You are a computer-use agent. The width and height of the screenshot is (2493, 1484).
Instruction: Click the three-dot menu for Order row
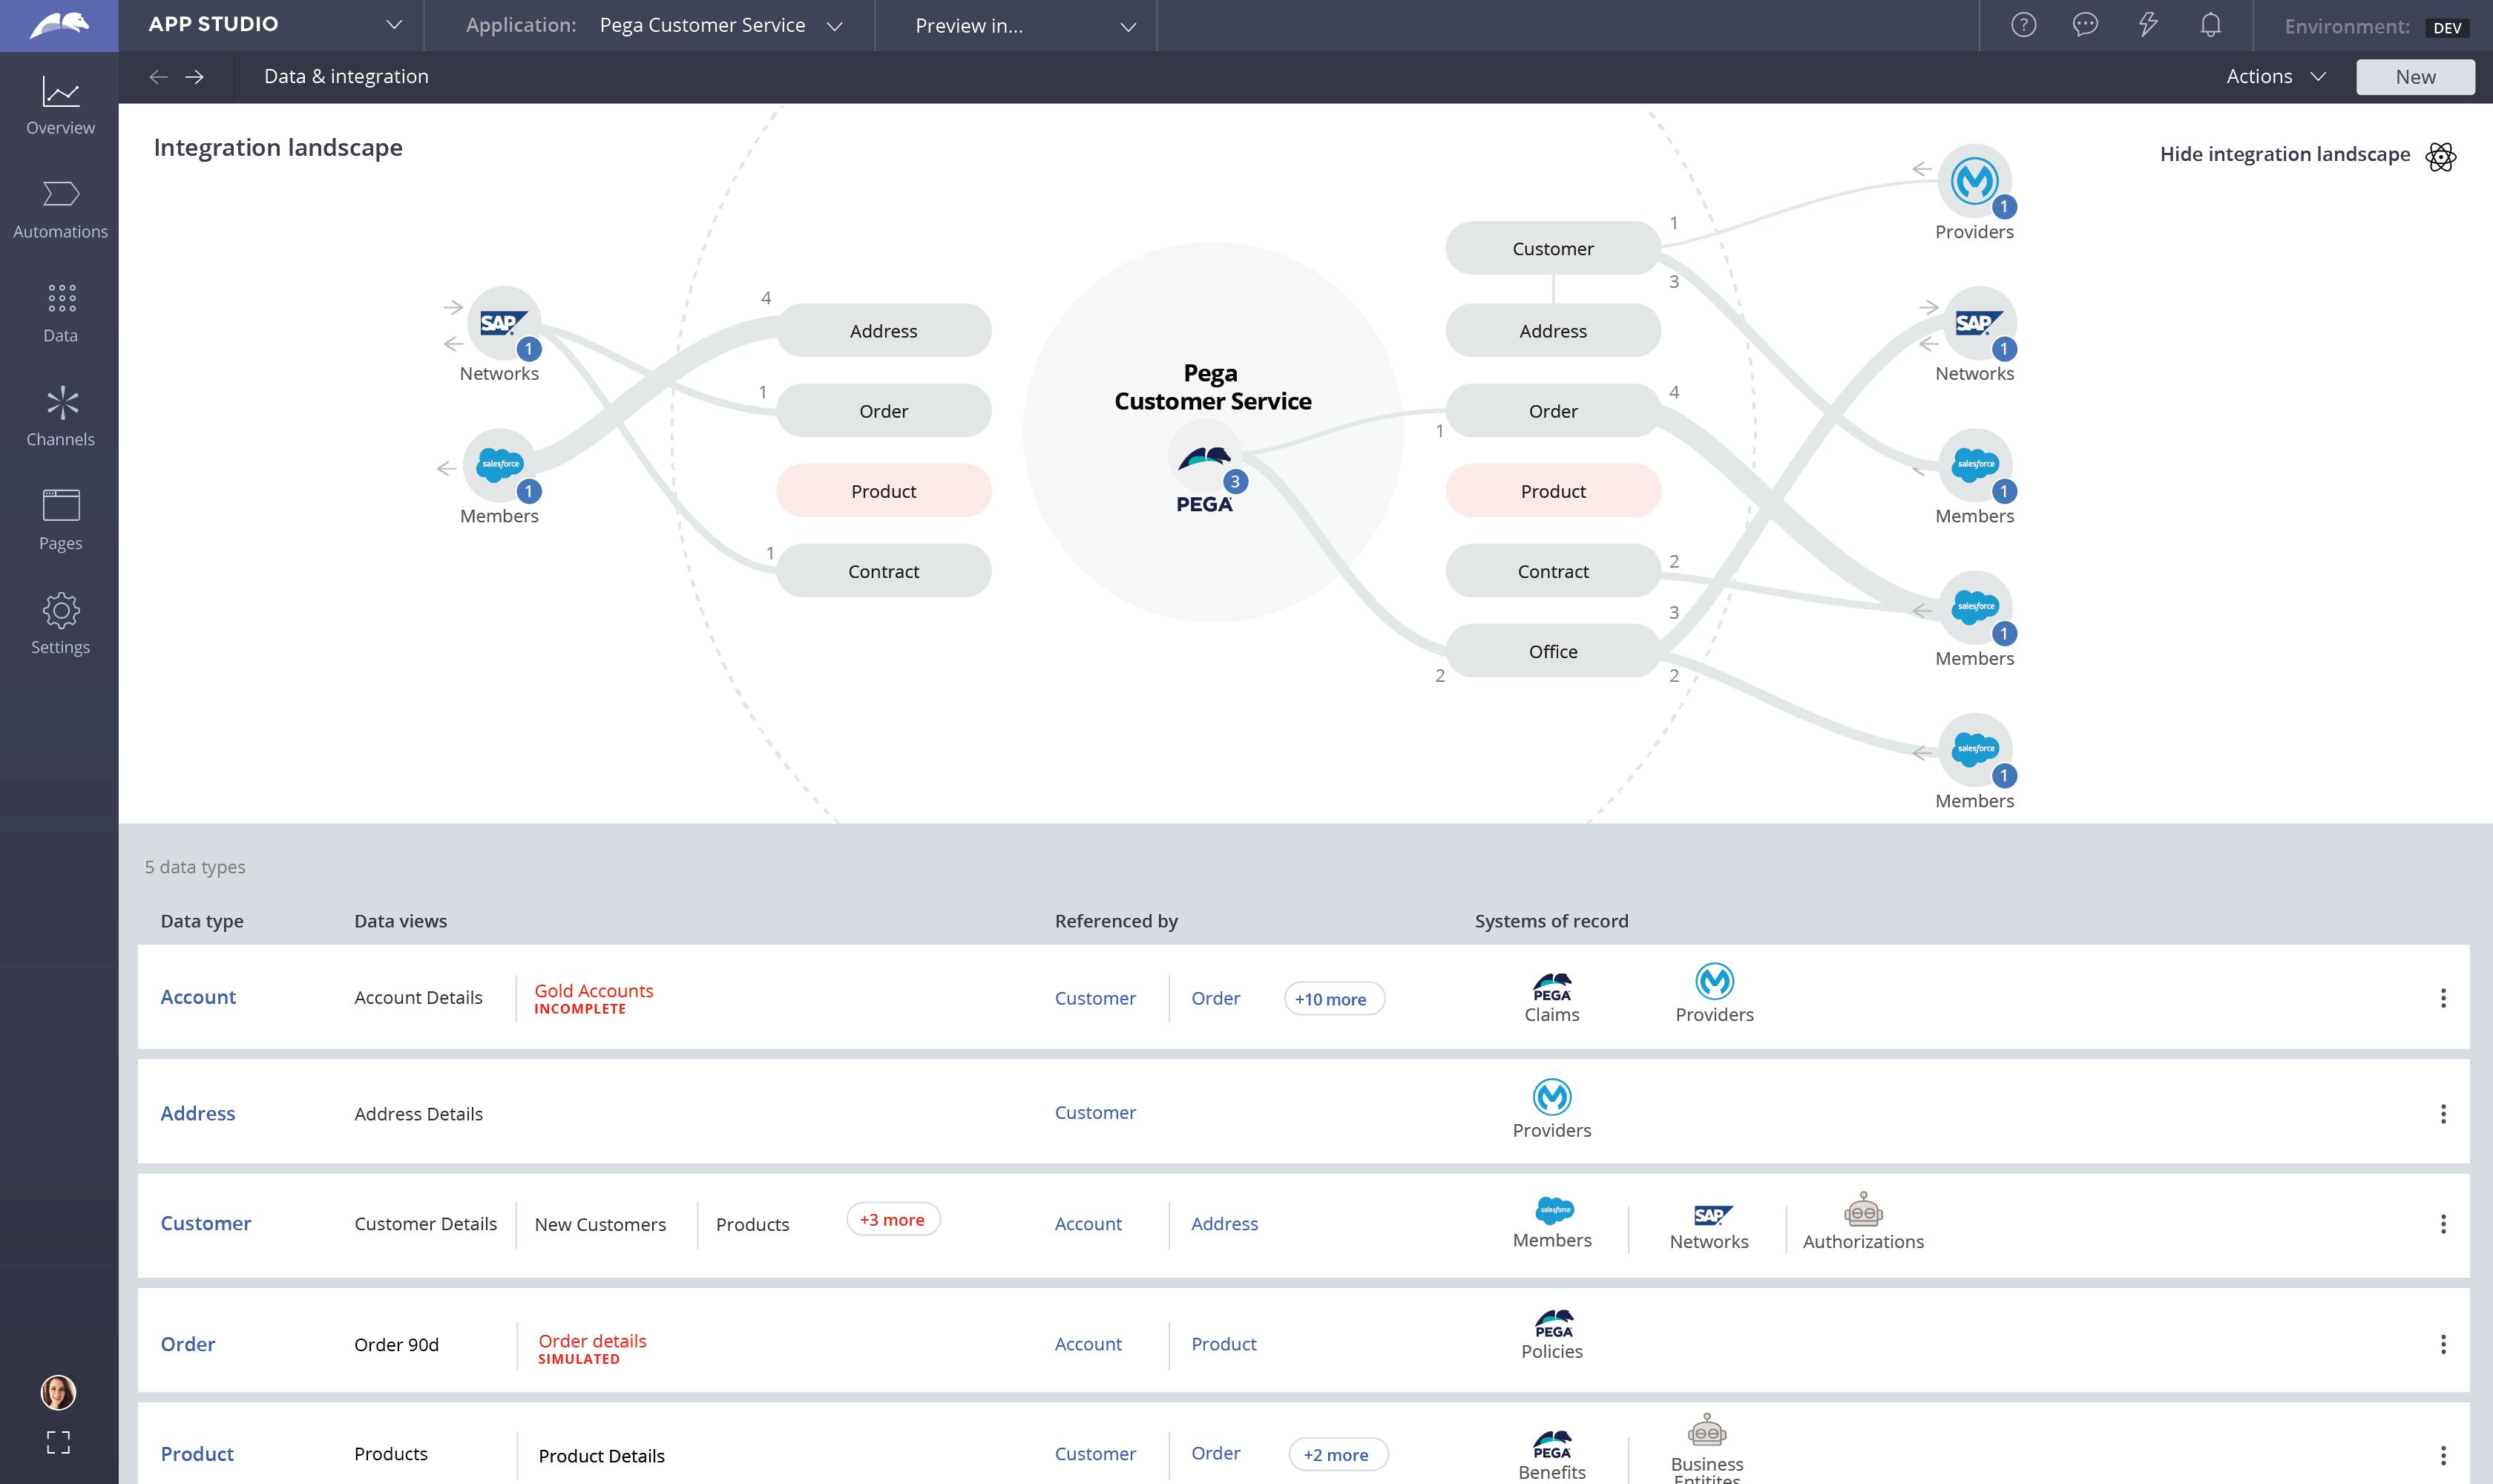point(2443,1345)
